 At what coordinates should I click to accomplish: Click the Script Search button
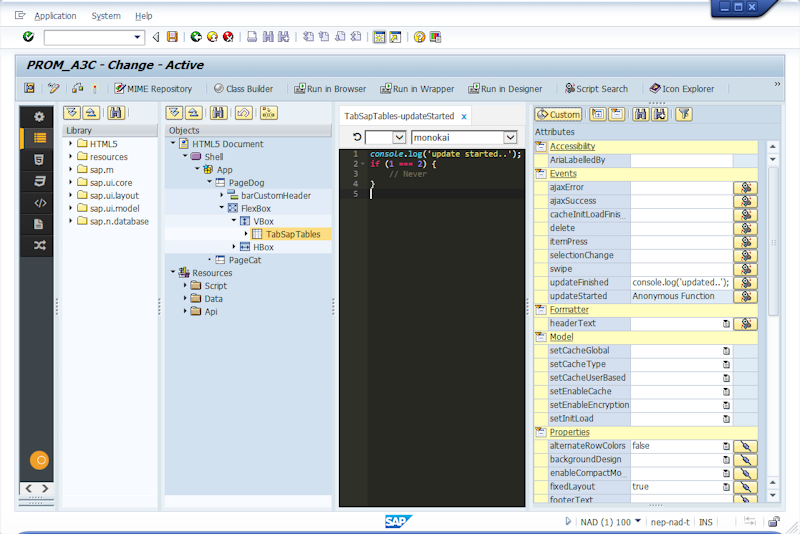tap(596, 89)
